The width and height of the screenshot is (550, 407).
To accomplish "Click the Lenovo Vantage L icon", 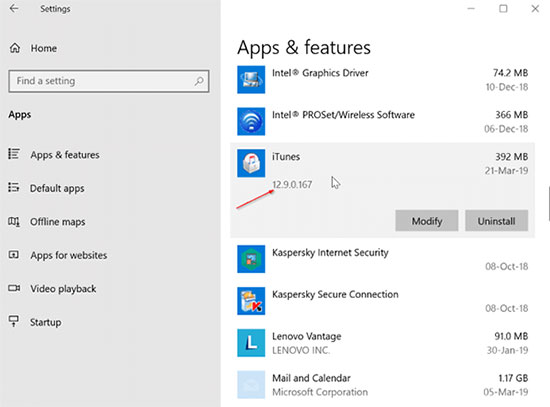I will 251,343.
